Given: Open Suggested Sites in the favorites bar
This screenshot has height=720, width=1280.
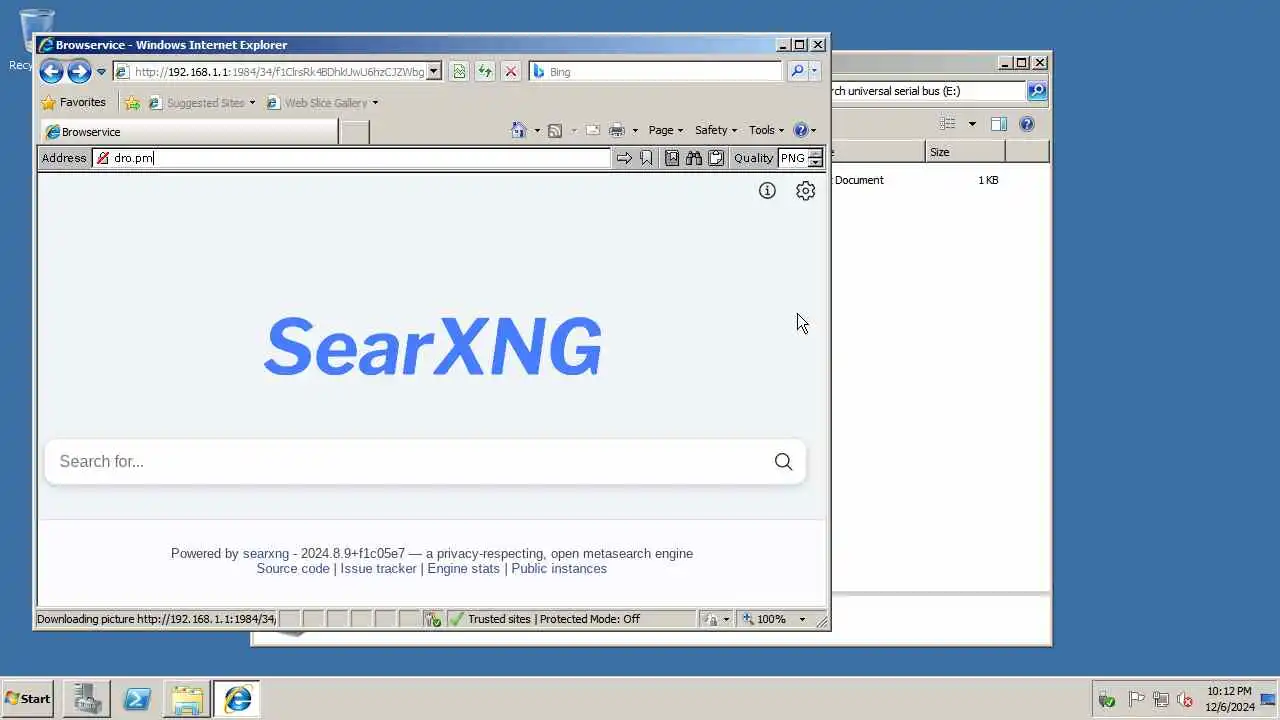Looking at the screenshot, I should [201, 102].
